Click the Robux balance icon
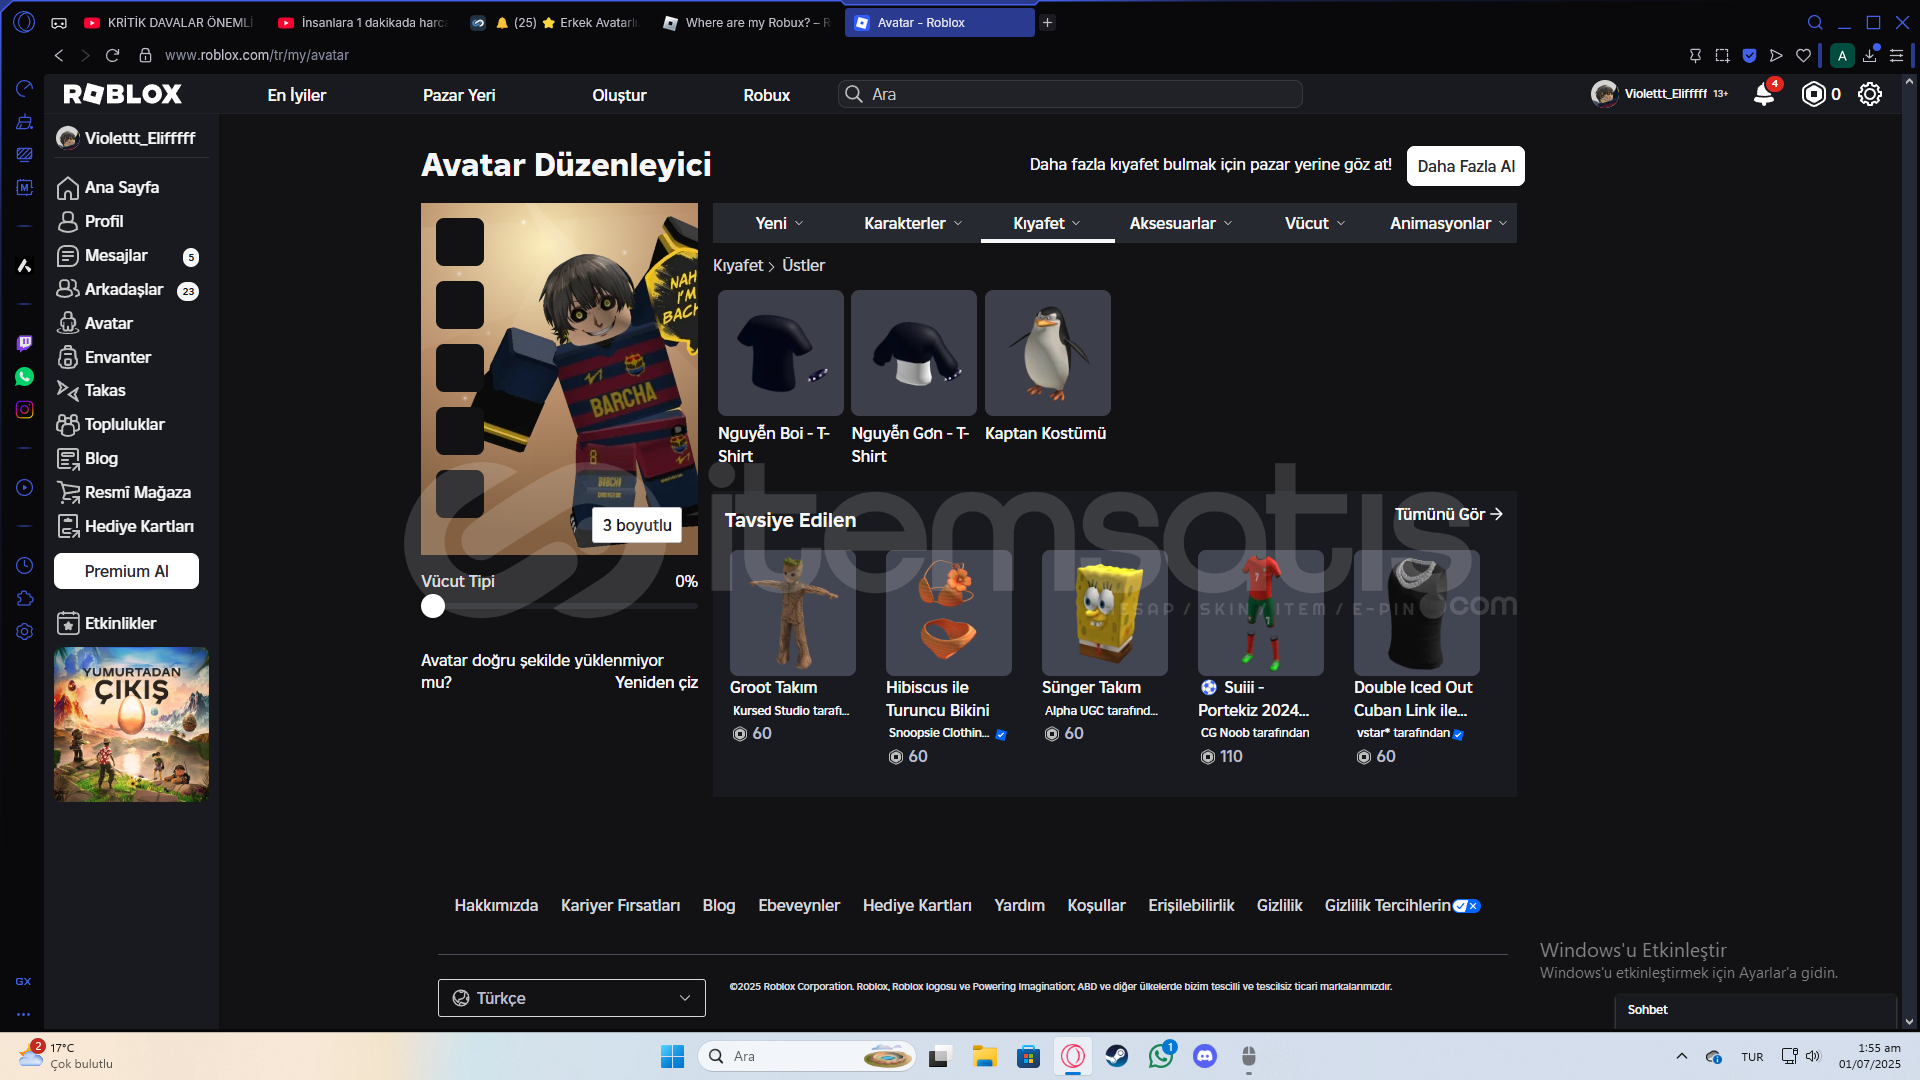Viewport: 1920px width, 1080px height. coord(1813,94)
